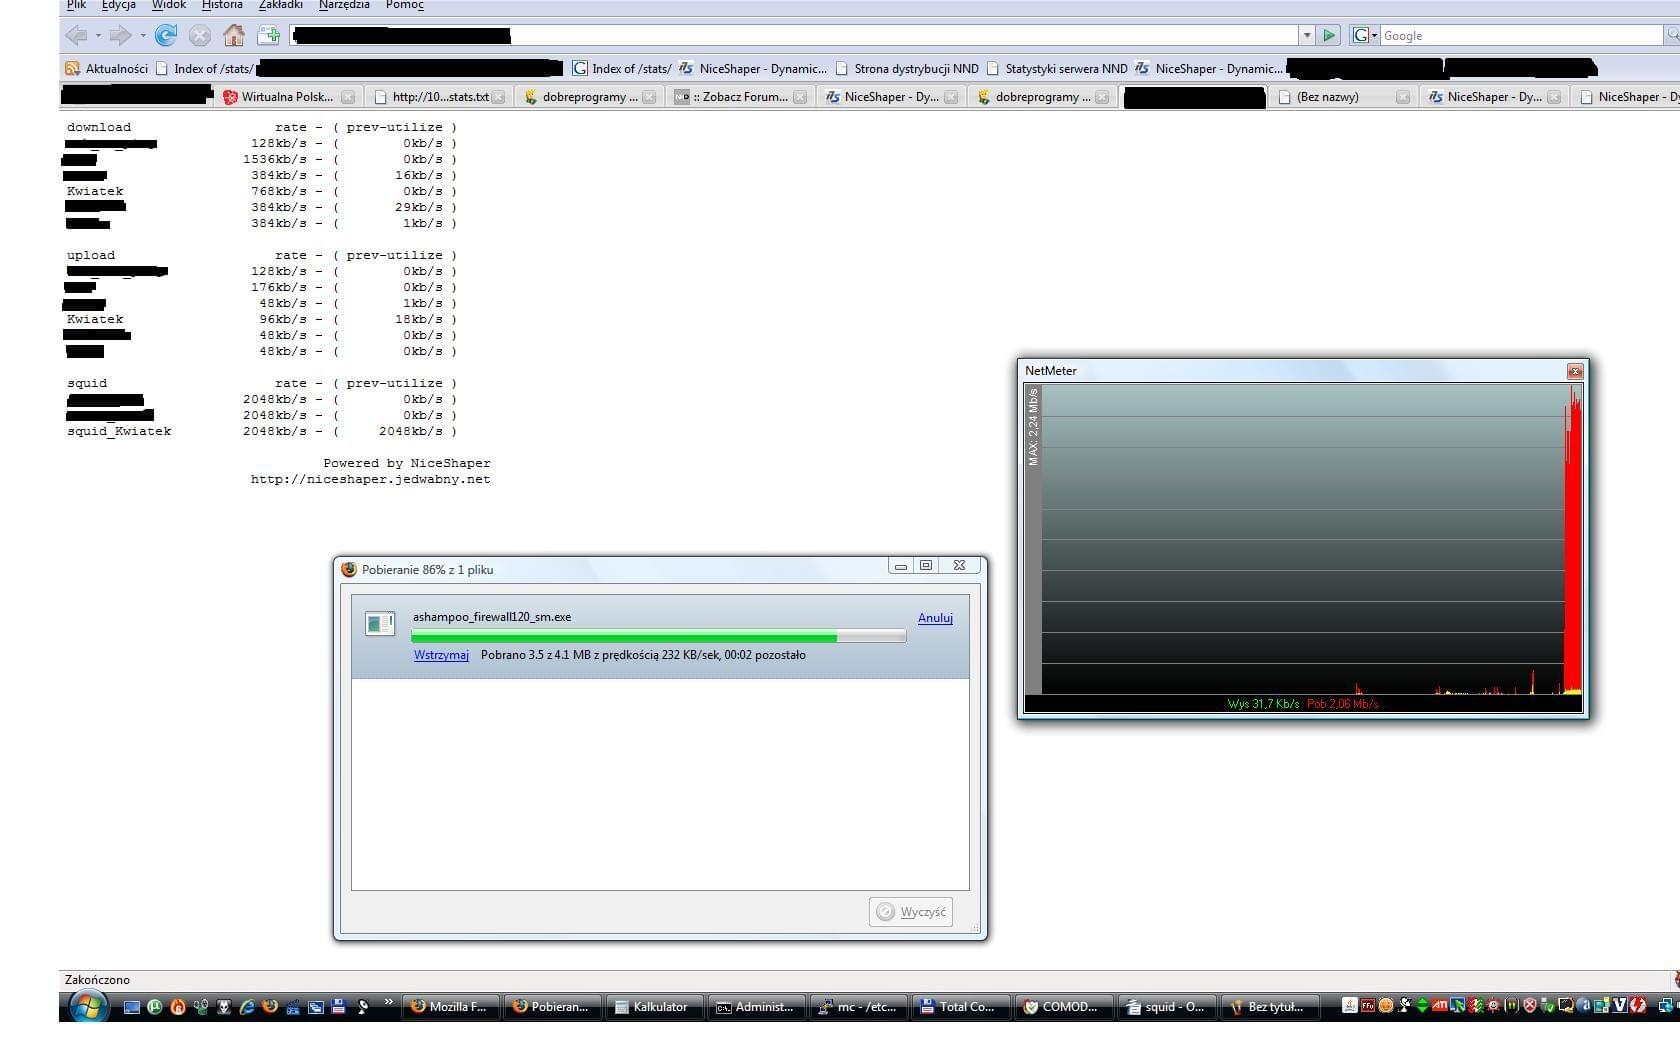Click the niceshaper.jedwabny.net URL text
1680x1050 pixels.
coord(370,479)
